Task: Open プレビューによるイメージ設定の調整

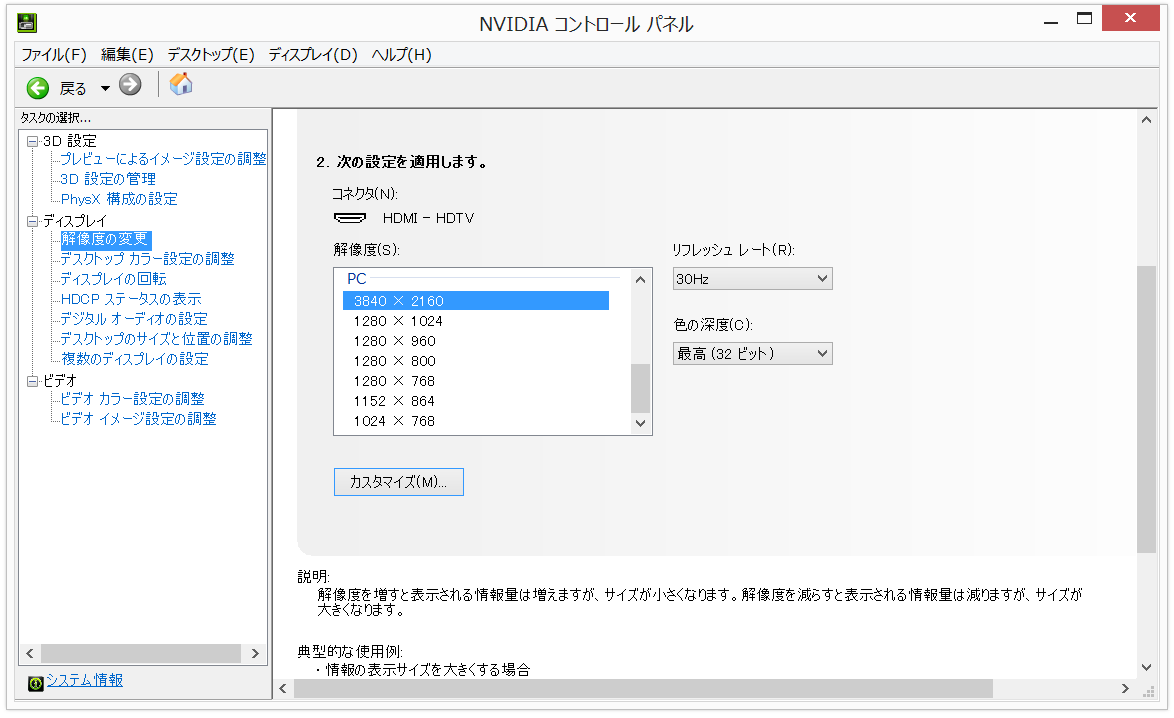Action: [163, 159]
